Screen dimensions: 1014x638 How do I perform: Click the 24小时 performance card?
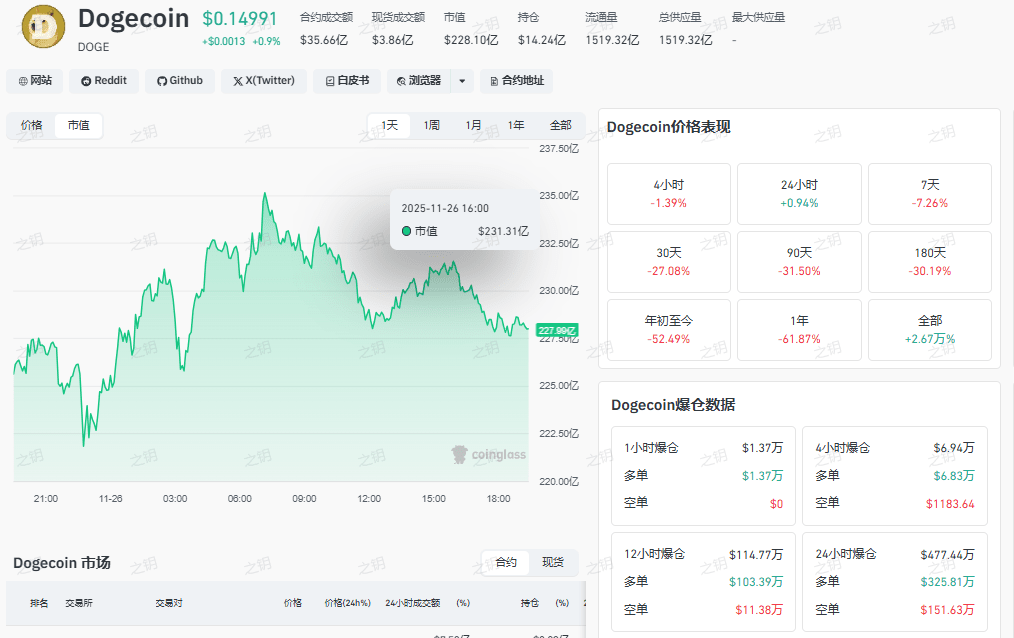pos(799,194)
